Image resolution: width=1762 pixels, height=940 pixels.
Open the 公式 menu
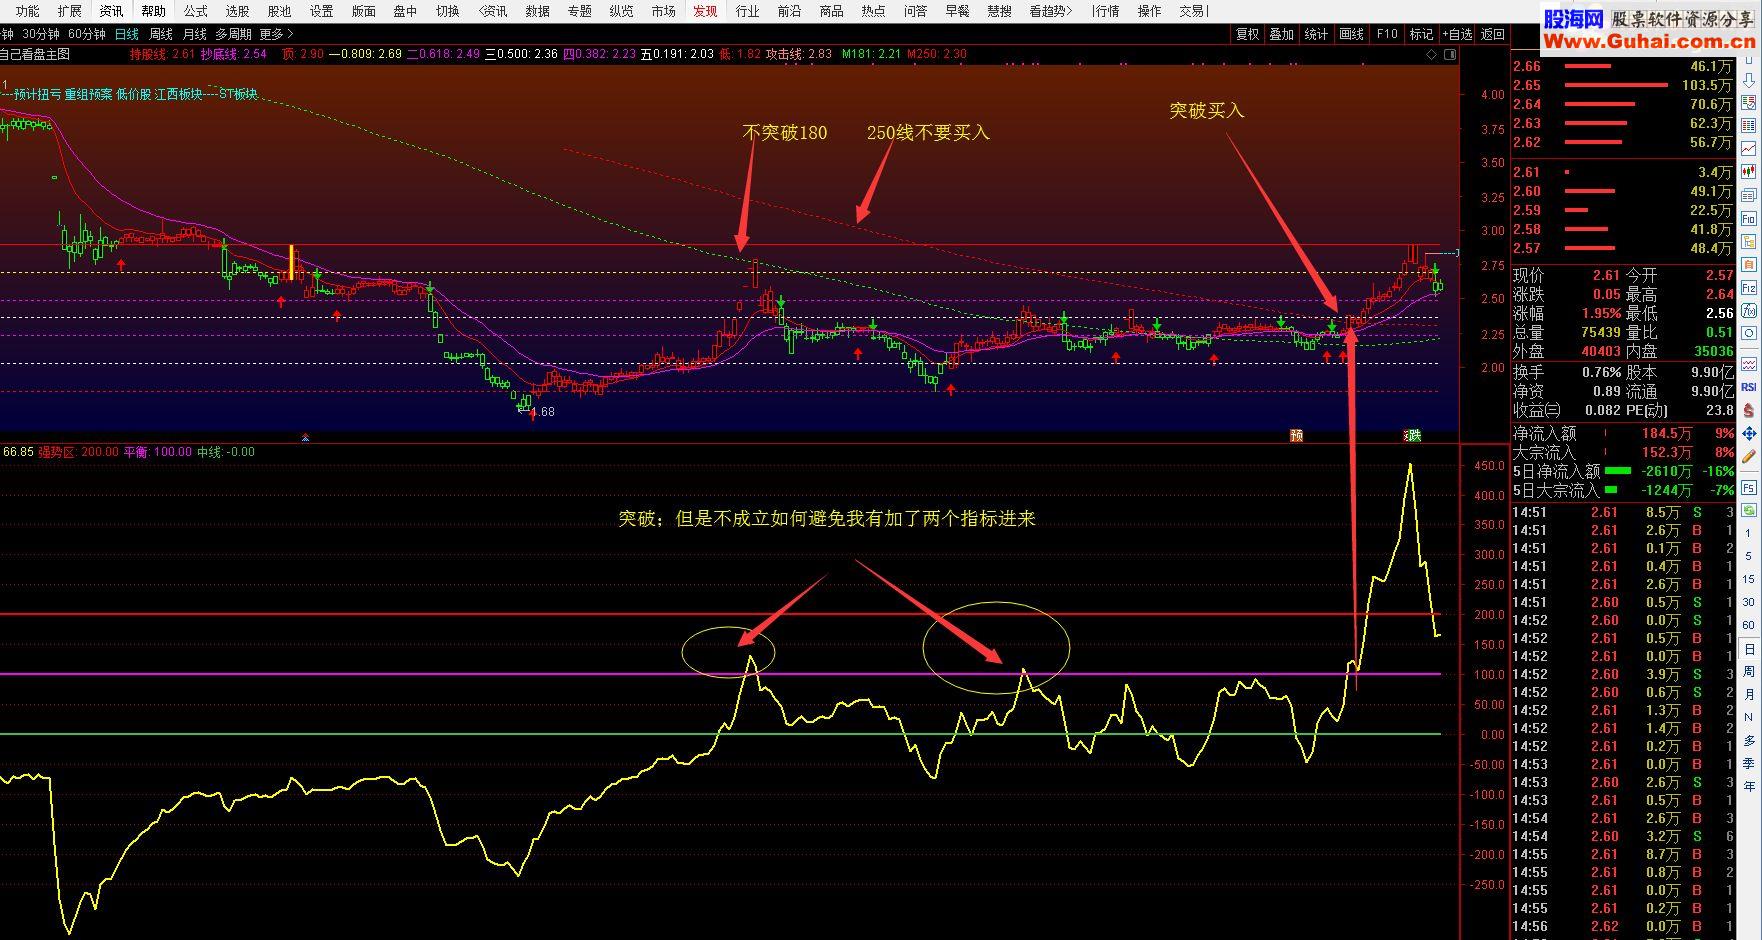pos(195,11)
